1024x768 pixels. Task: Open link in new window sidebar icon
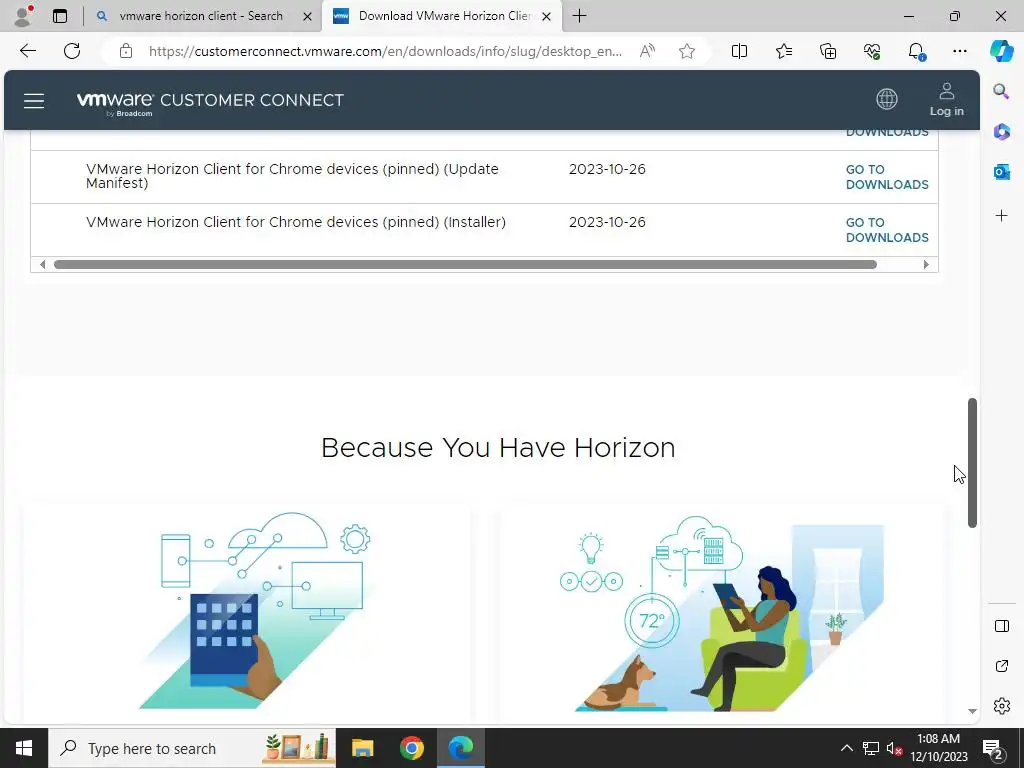(x=1002, y=666)
